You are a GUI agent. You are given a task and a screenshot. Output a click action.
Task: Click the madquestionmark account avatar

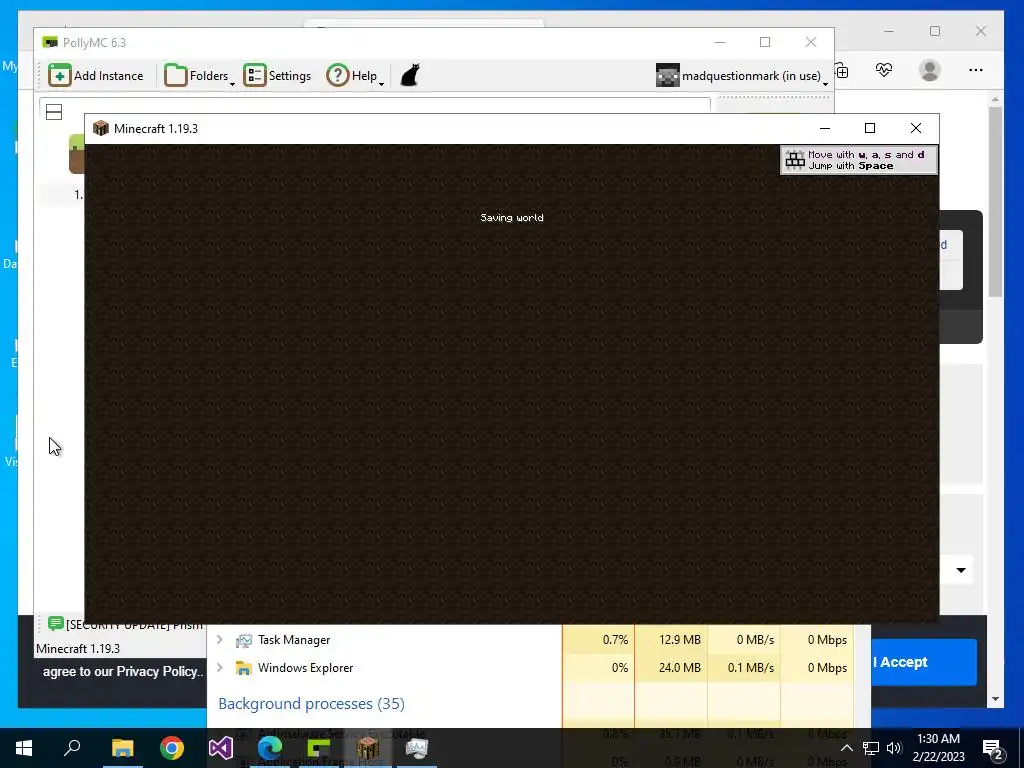pos(667,76)
